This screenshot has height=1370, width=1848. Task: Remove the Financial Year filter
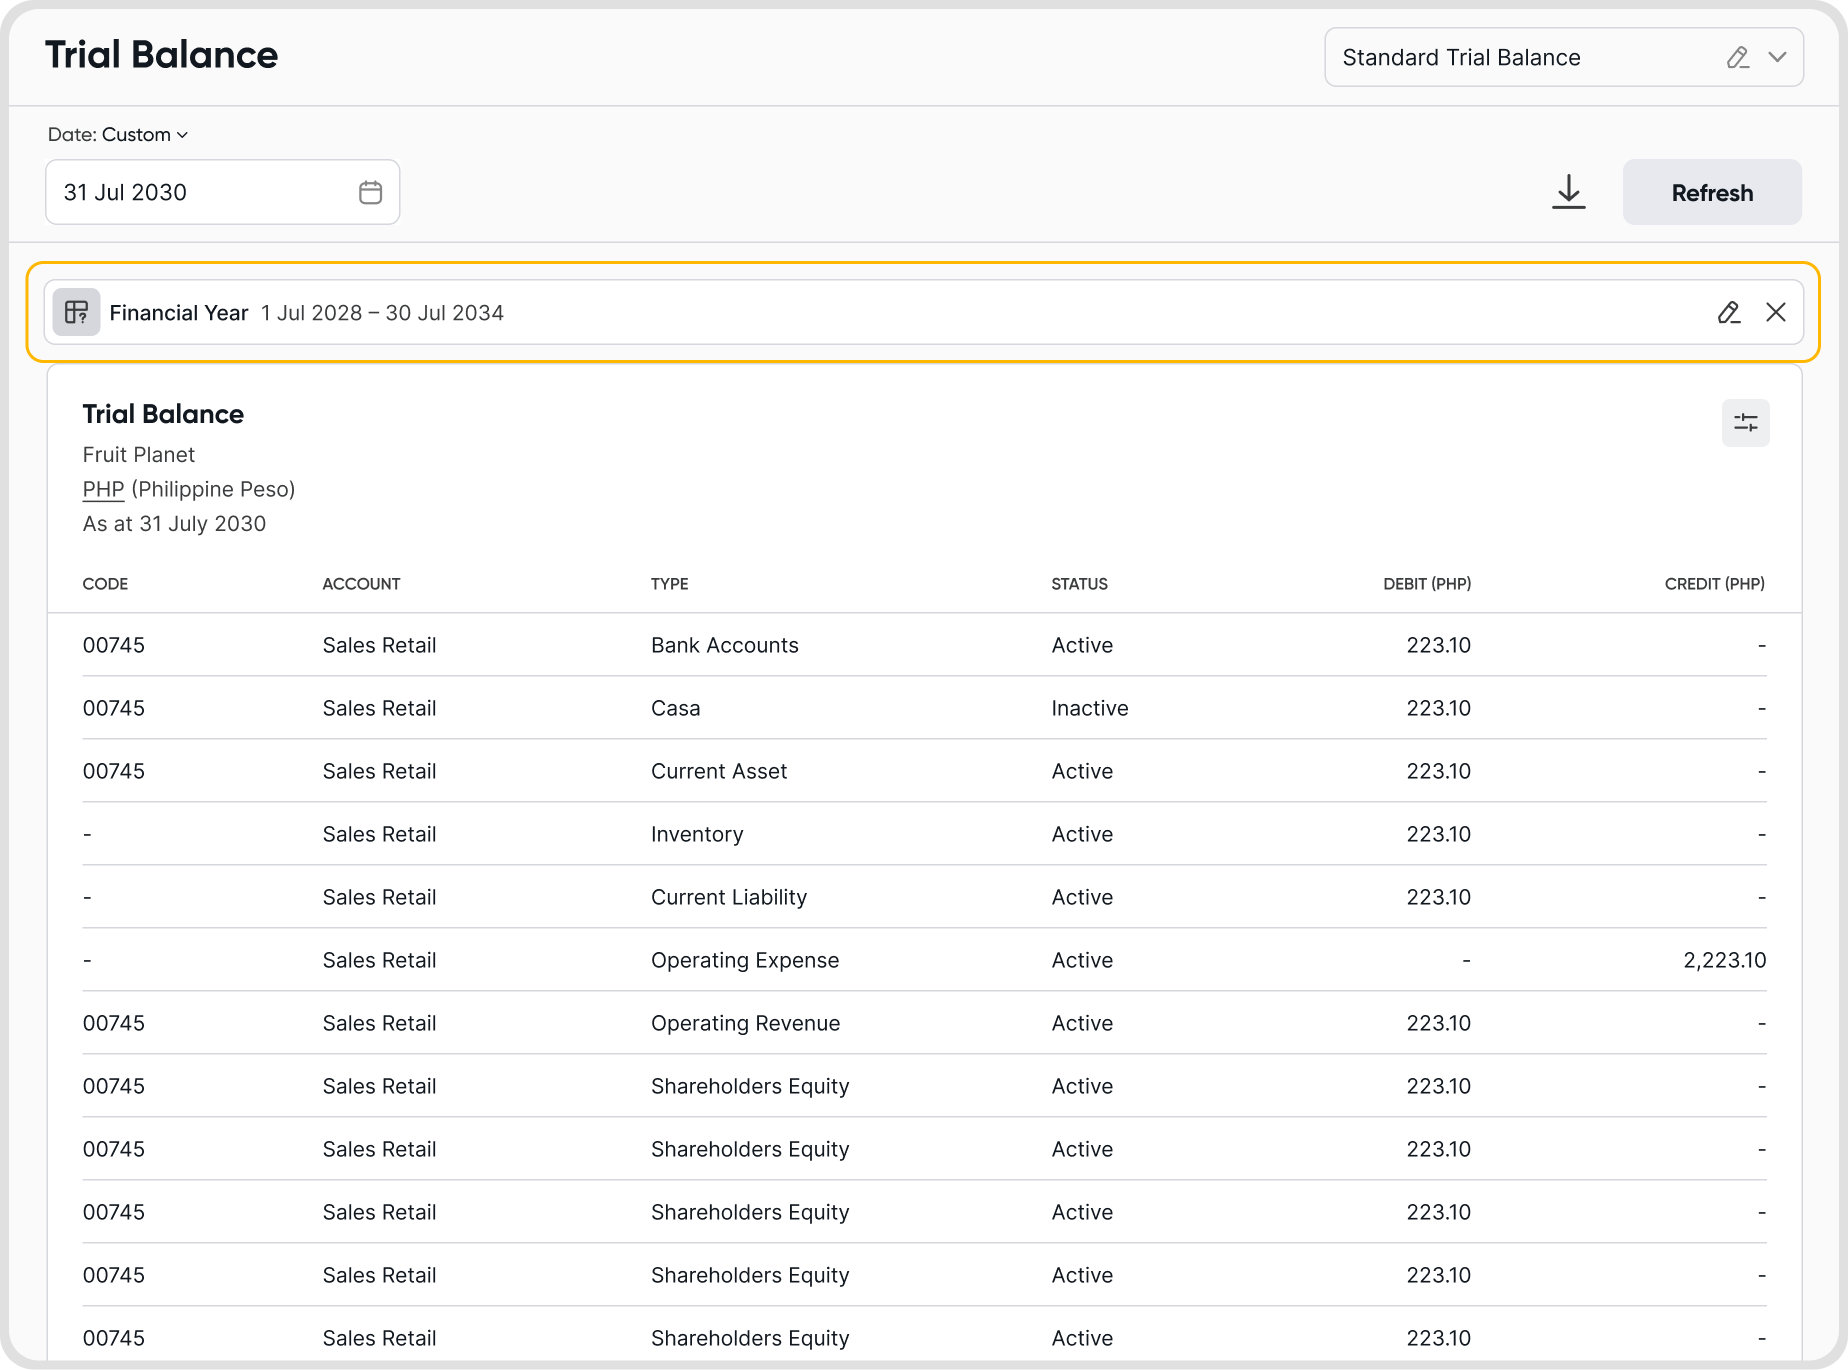[x=1776, y=313]
